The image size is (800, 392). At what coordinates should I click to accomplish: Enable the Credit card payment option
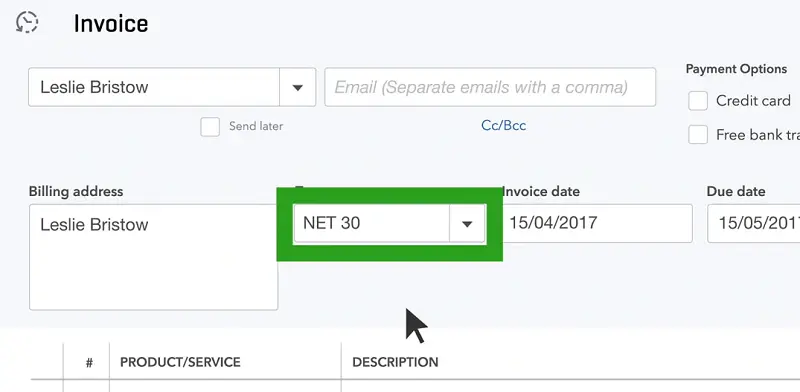(697, 101)
